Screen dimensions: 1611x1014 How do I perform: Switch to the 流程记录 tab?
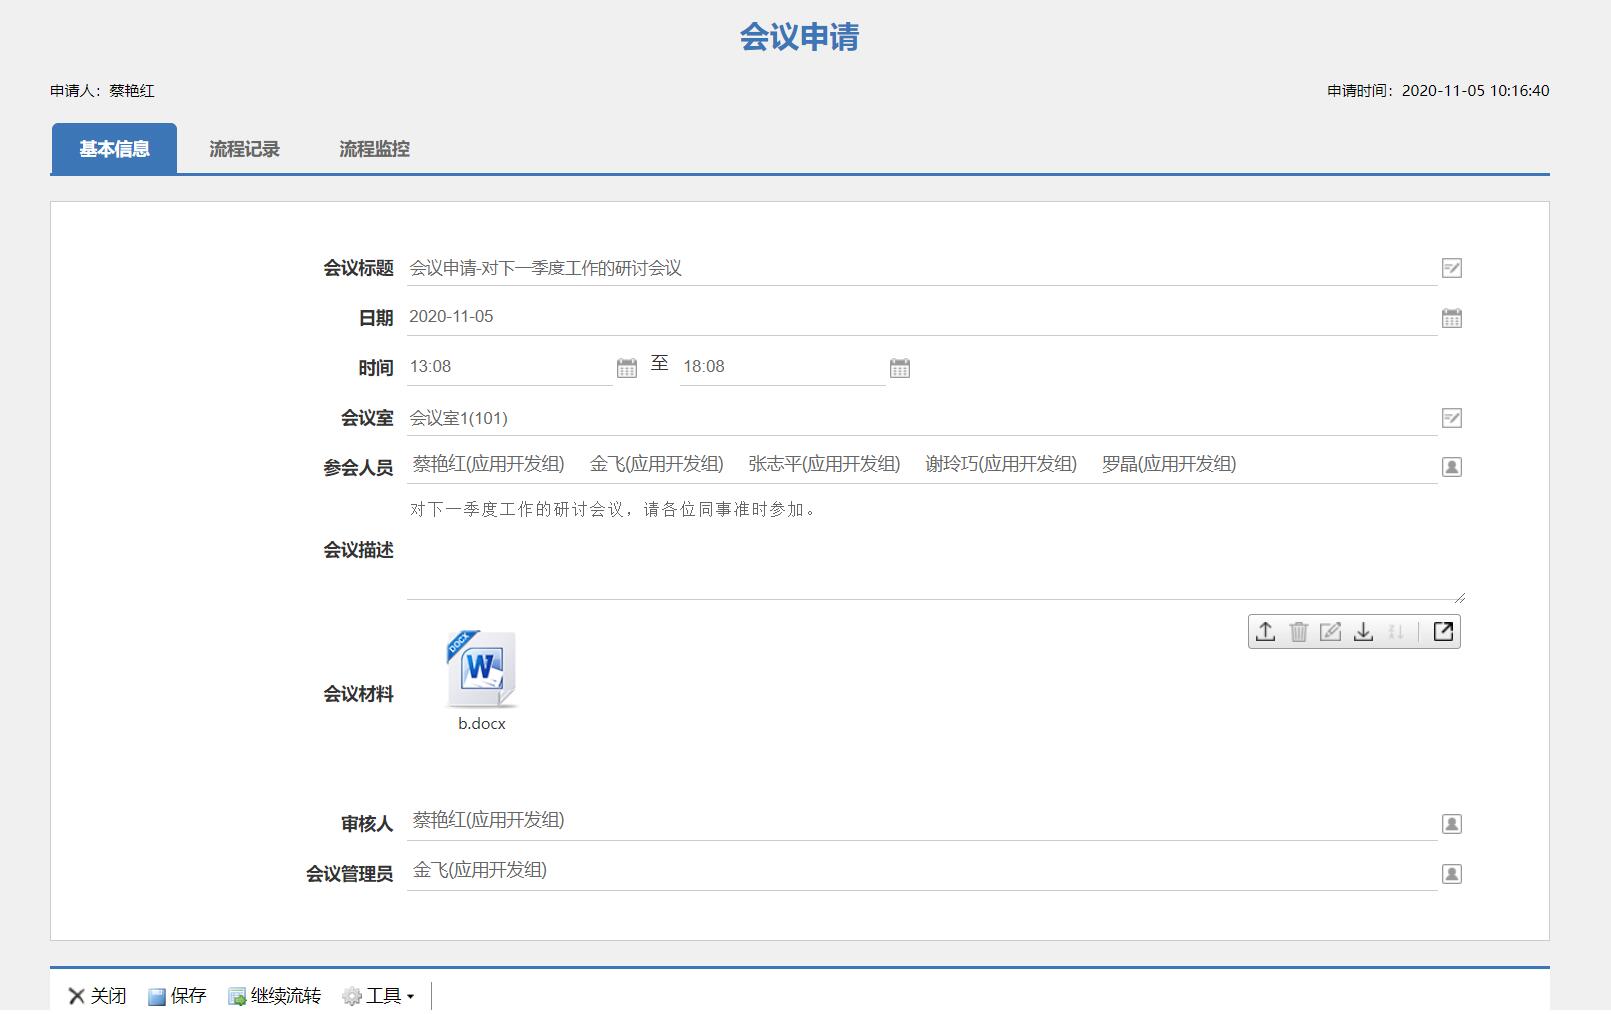click(x=244, y=149)
